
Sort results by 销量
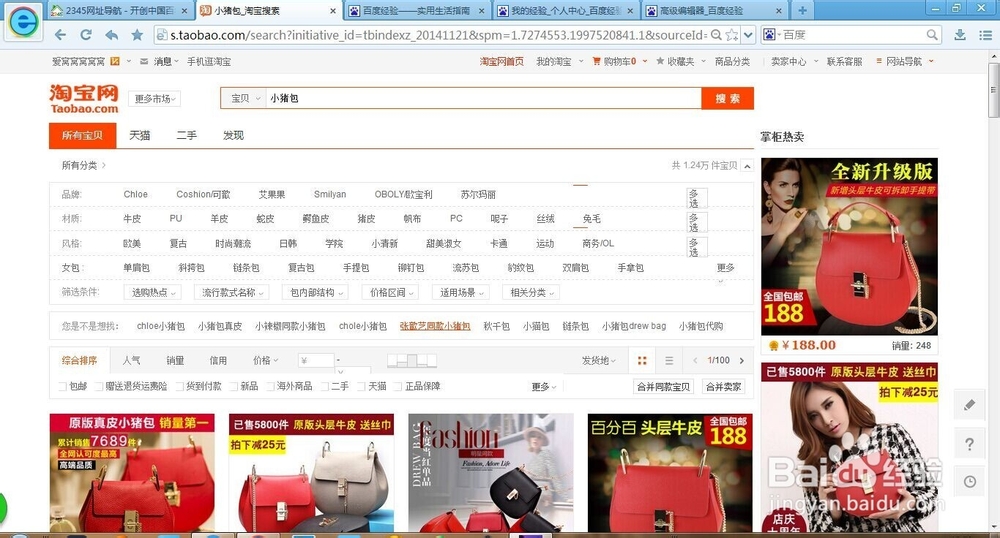tap(175, 360)
